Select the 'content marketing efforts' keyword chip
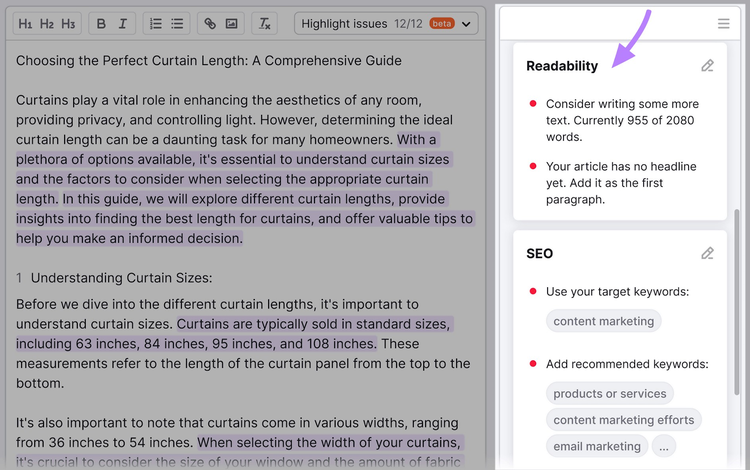 coord(624,420)
